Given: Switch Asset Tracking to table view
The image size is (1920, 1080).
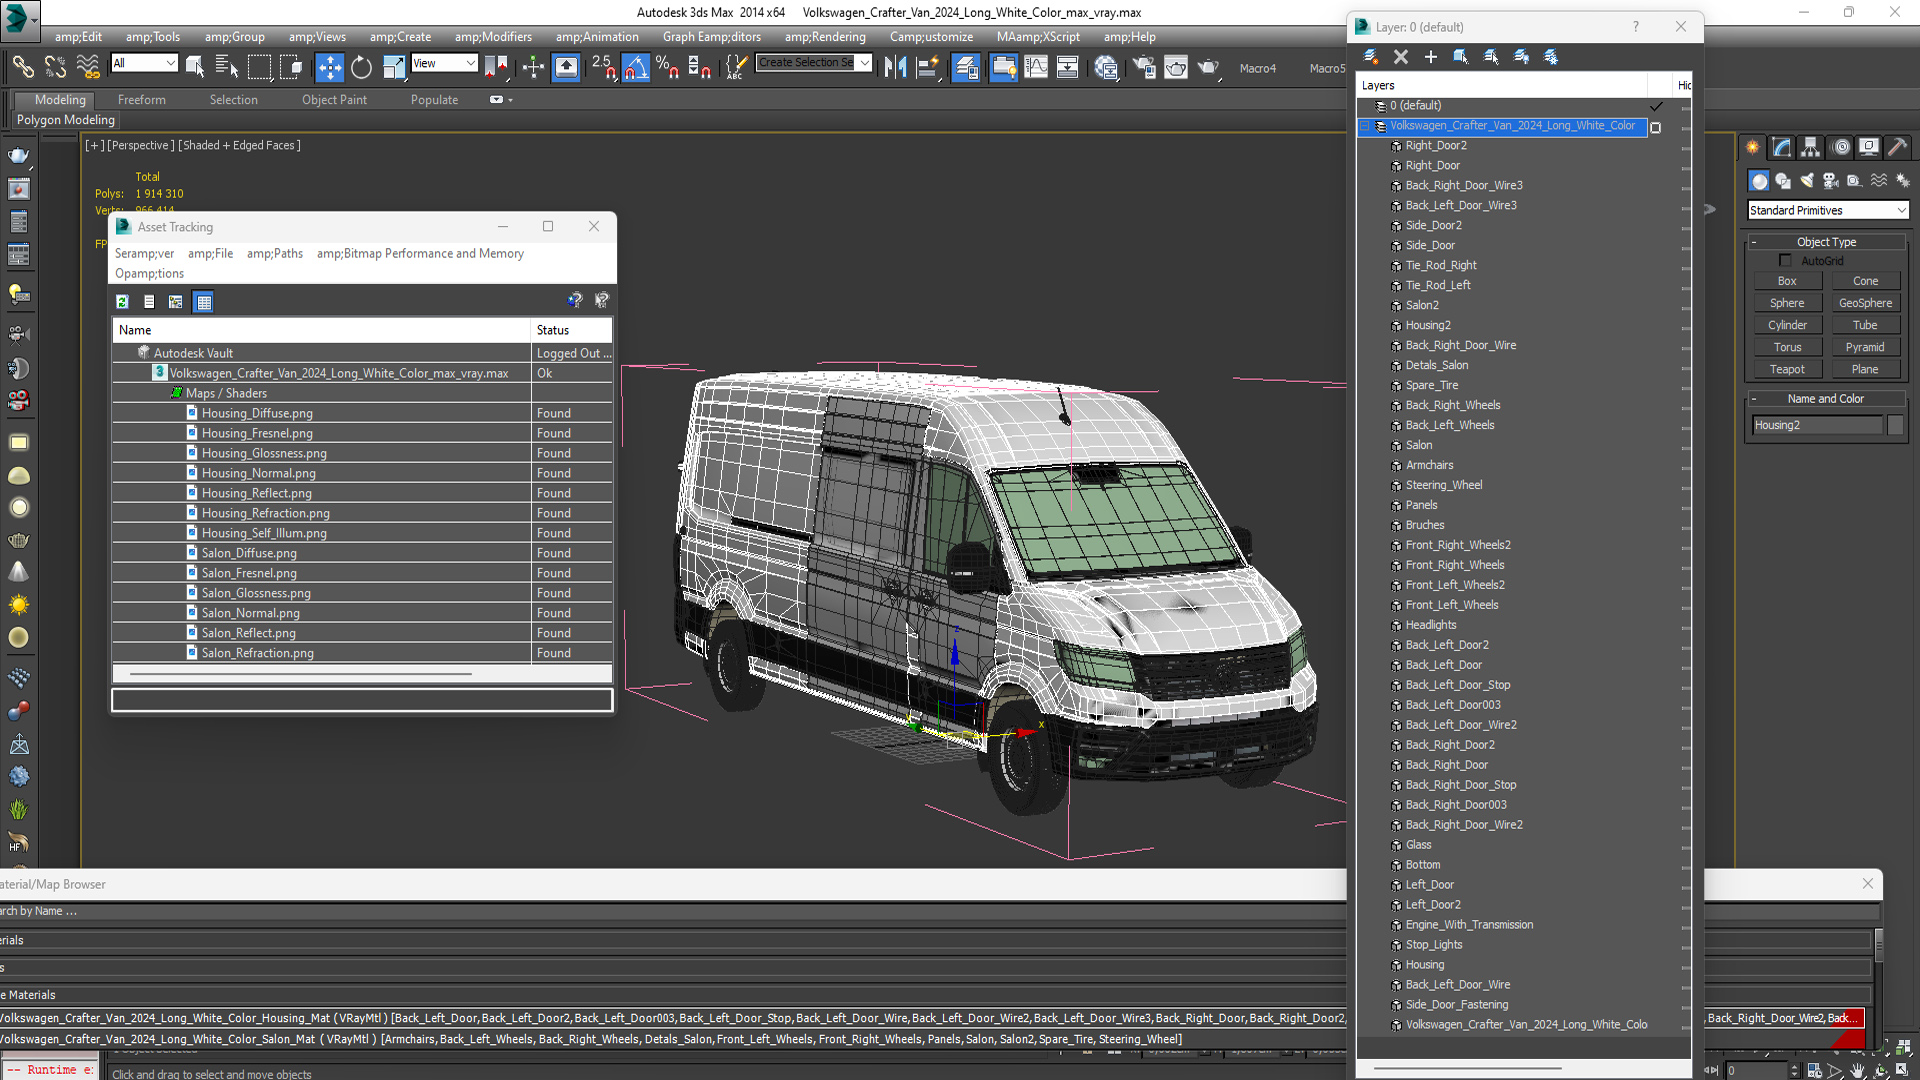Looking at the screenshot, I should coord(204,302).
